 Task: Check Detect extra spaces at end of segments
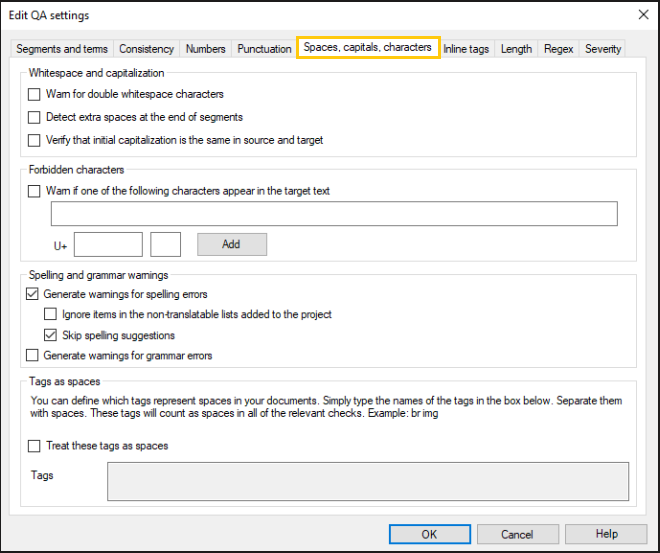coord(35,118)
